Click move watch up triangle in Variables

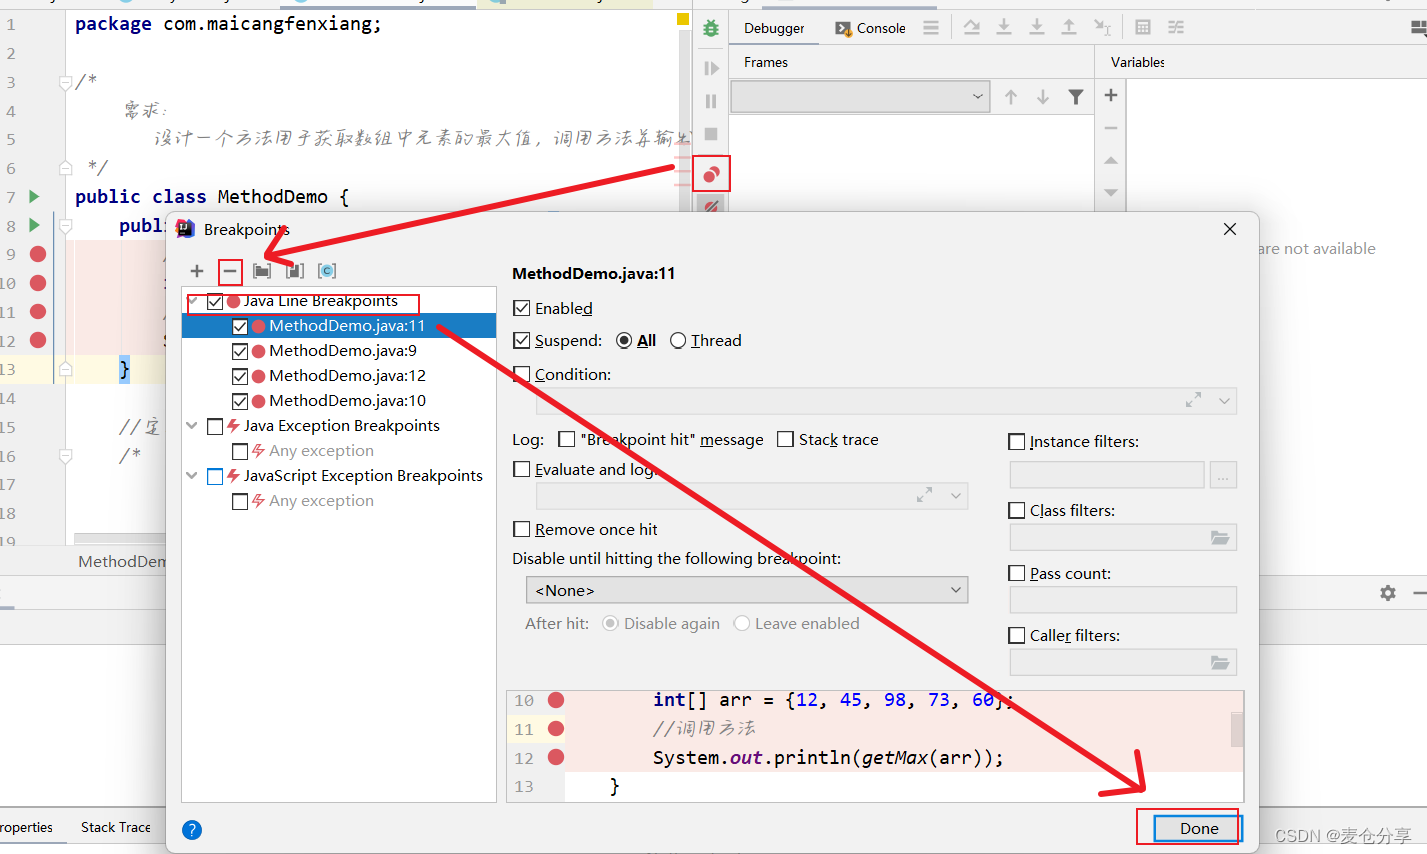coord(1111,160)
